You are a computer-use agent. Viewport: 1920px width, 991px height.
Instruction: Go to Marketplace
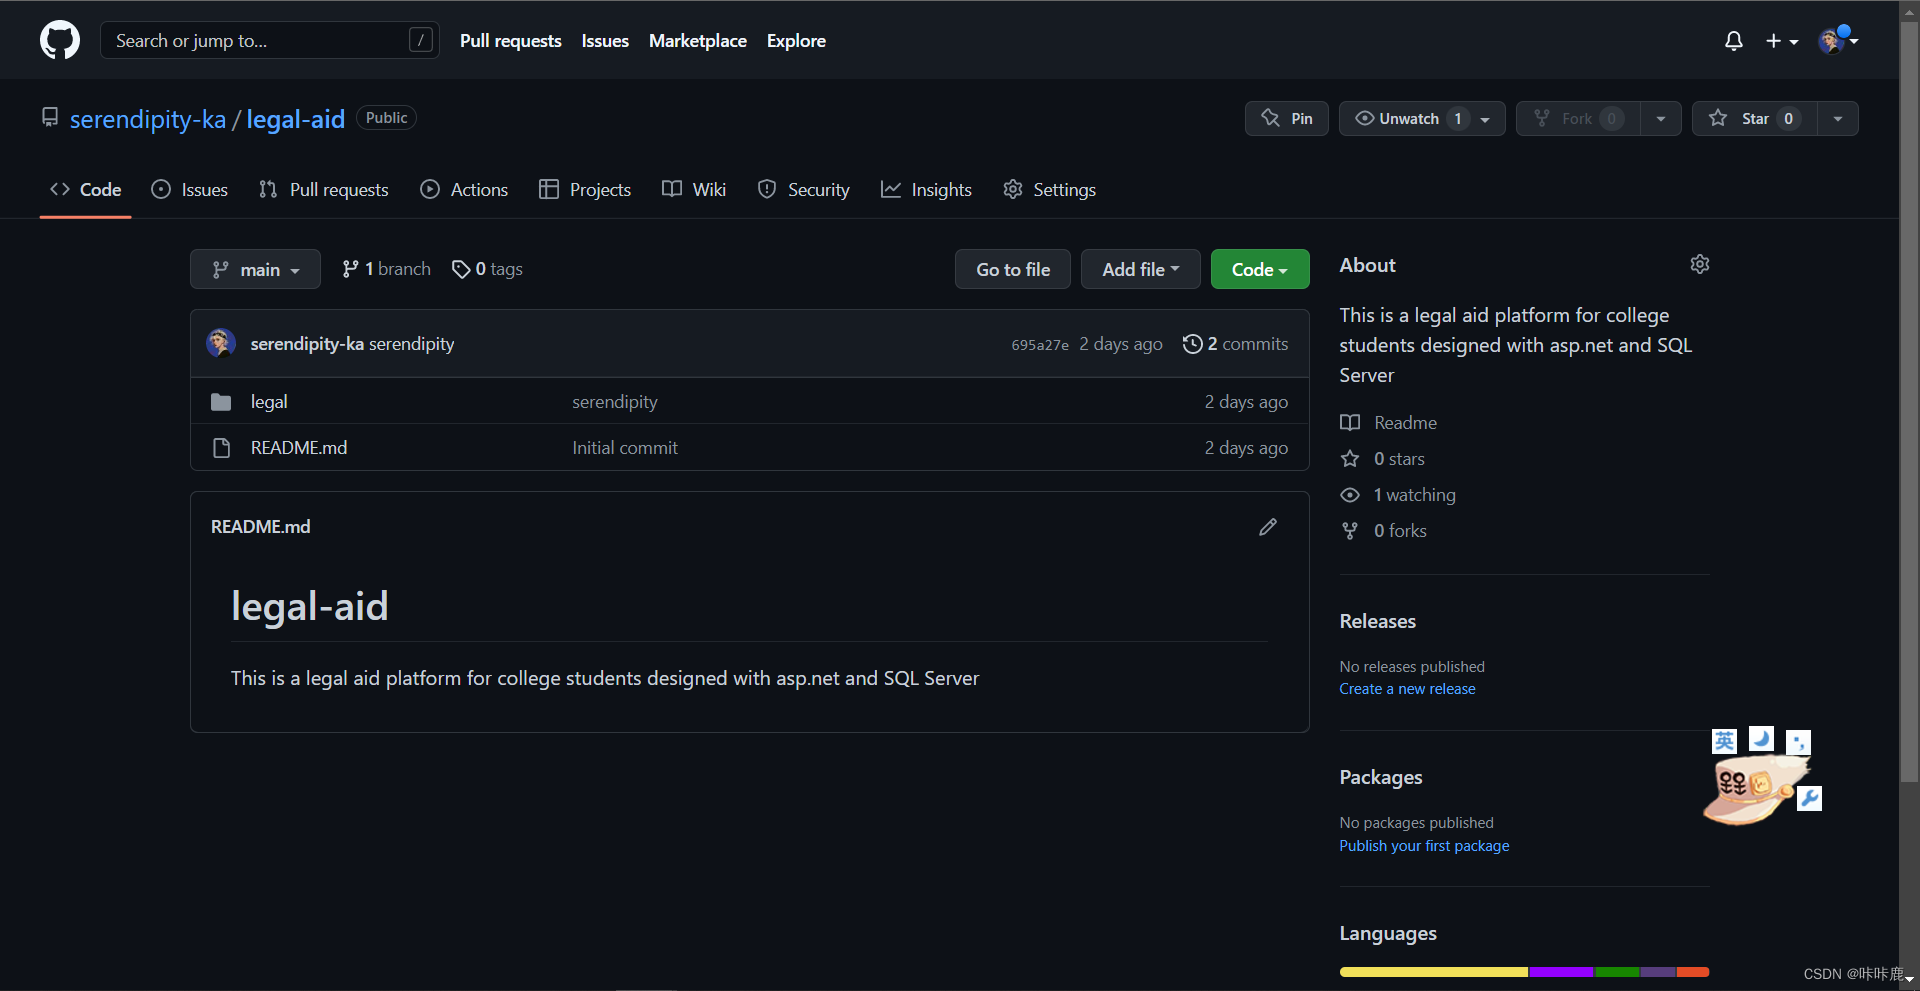[698, 41]
